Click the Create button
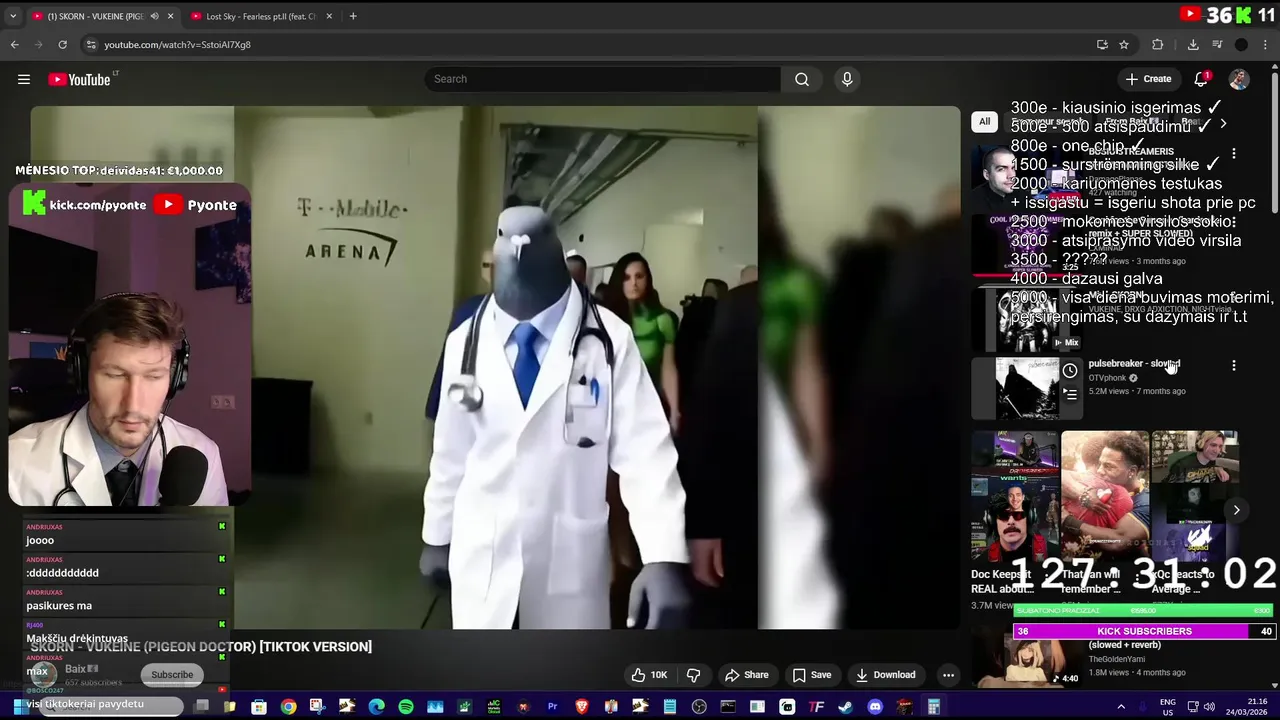Image resolution: width=1280 pixels, height=720 pixels. [1148, 79]
